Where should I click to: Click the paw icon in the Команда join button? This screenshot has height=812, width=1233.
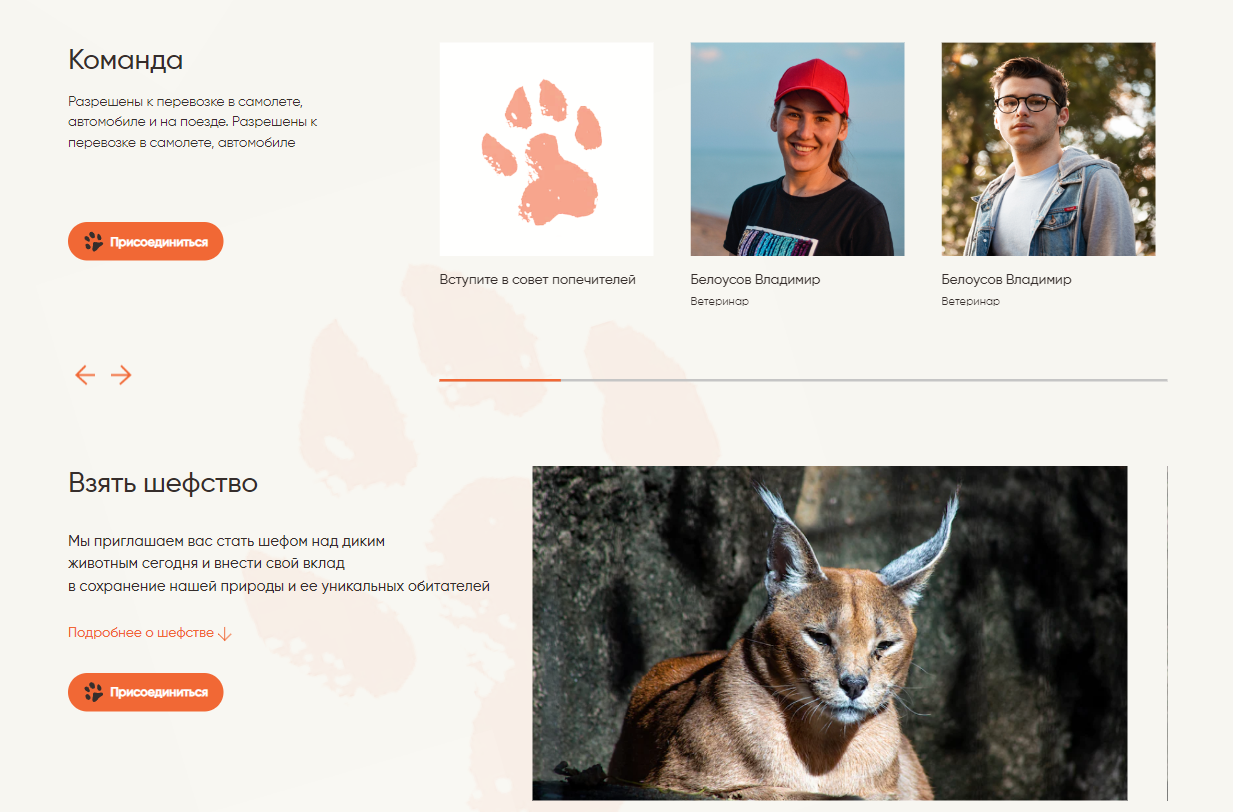coord(94,242)
